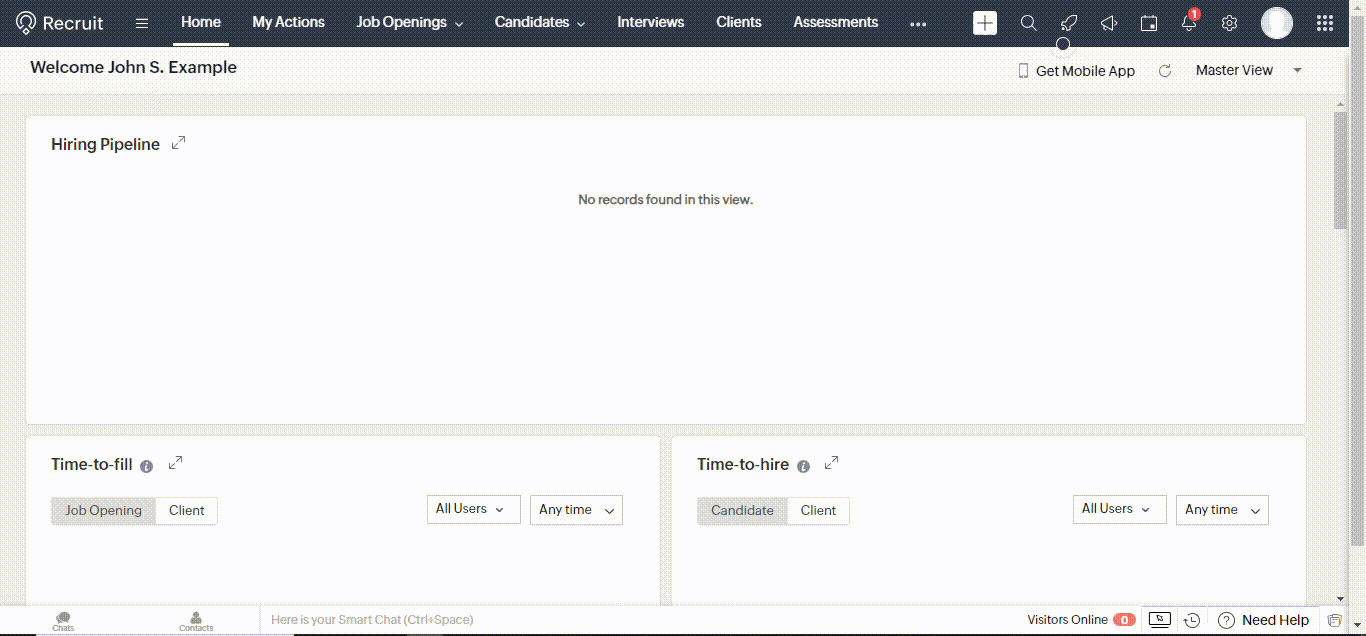
Task: Select Candidate in Time-to-hire toggle
Action: (x=742, y=510)
